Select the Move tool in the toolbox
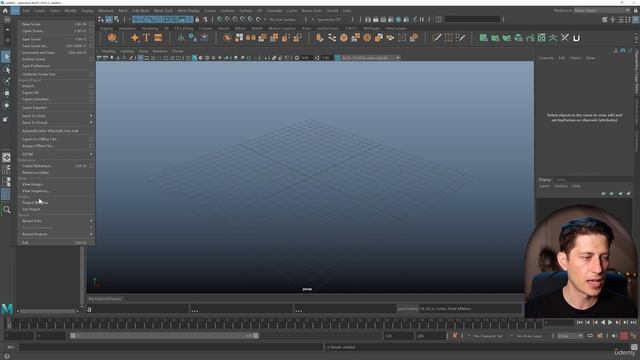Screen dimensions: 640x360 pyautogui.click(x=6, y=93)
